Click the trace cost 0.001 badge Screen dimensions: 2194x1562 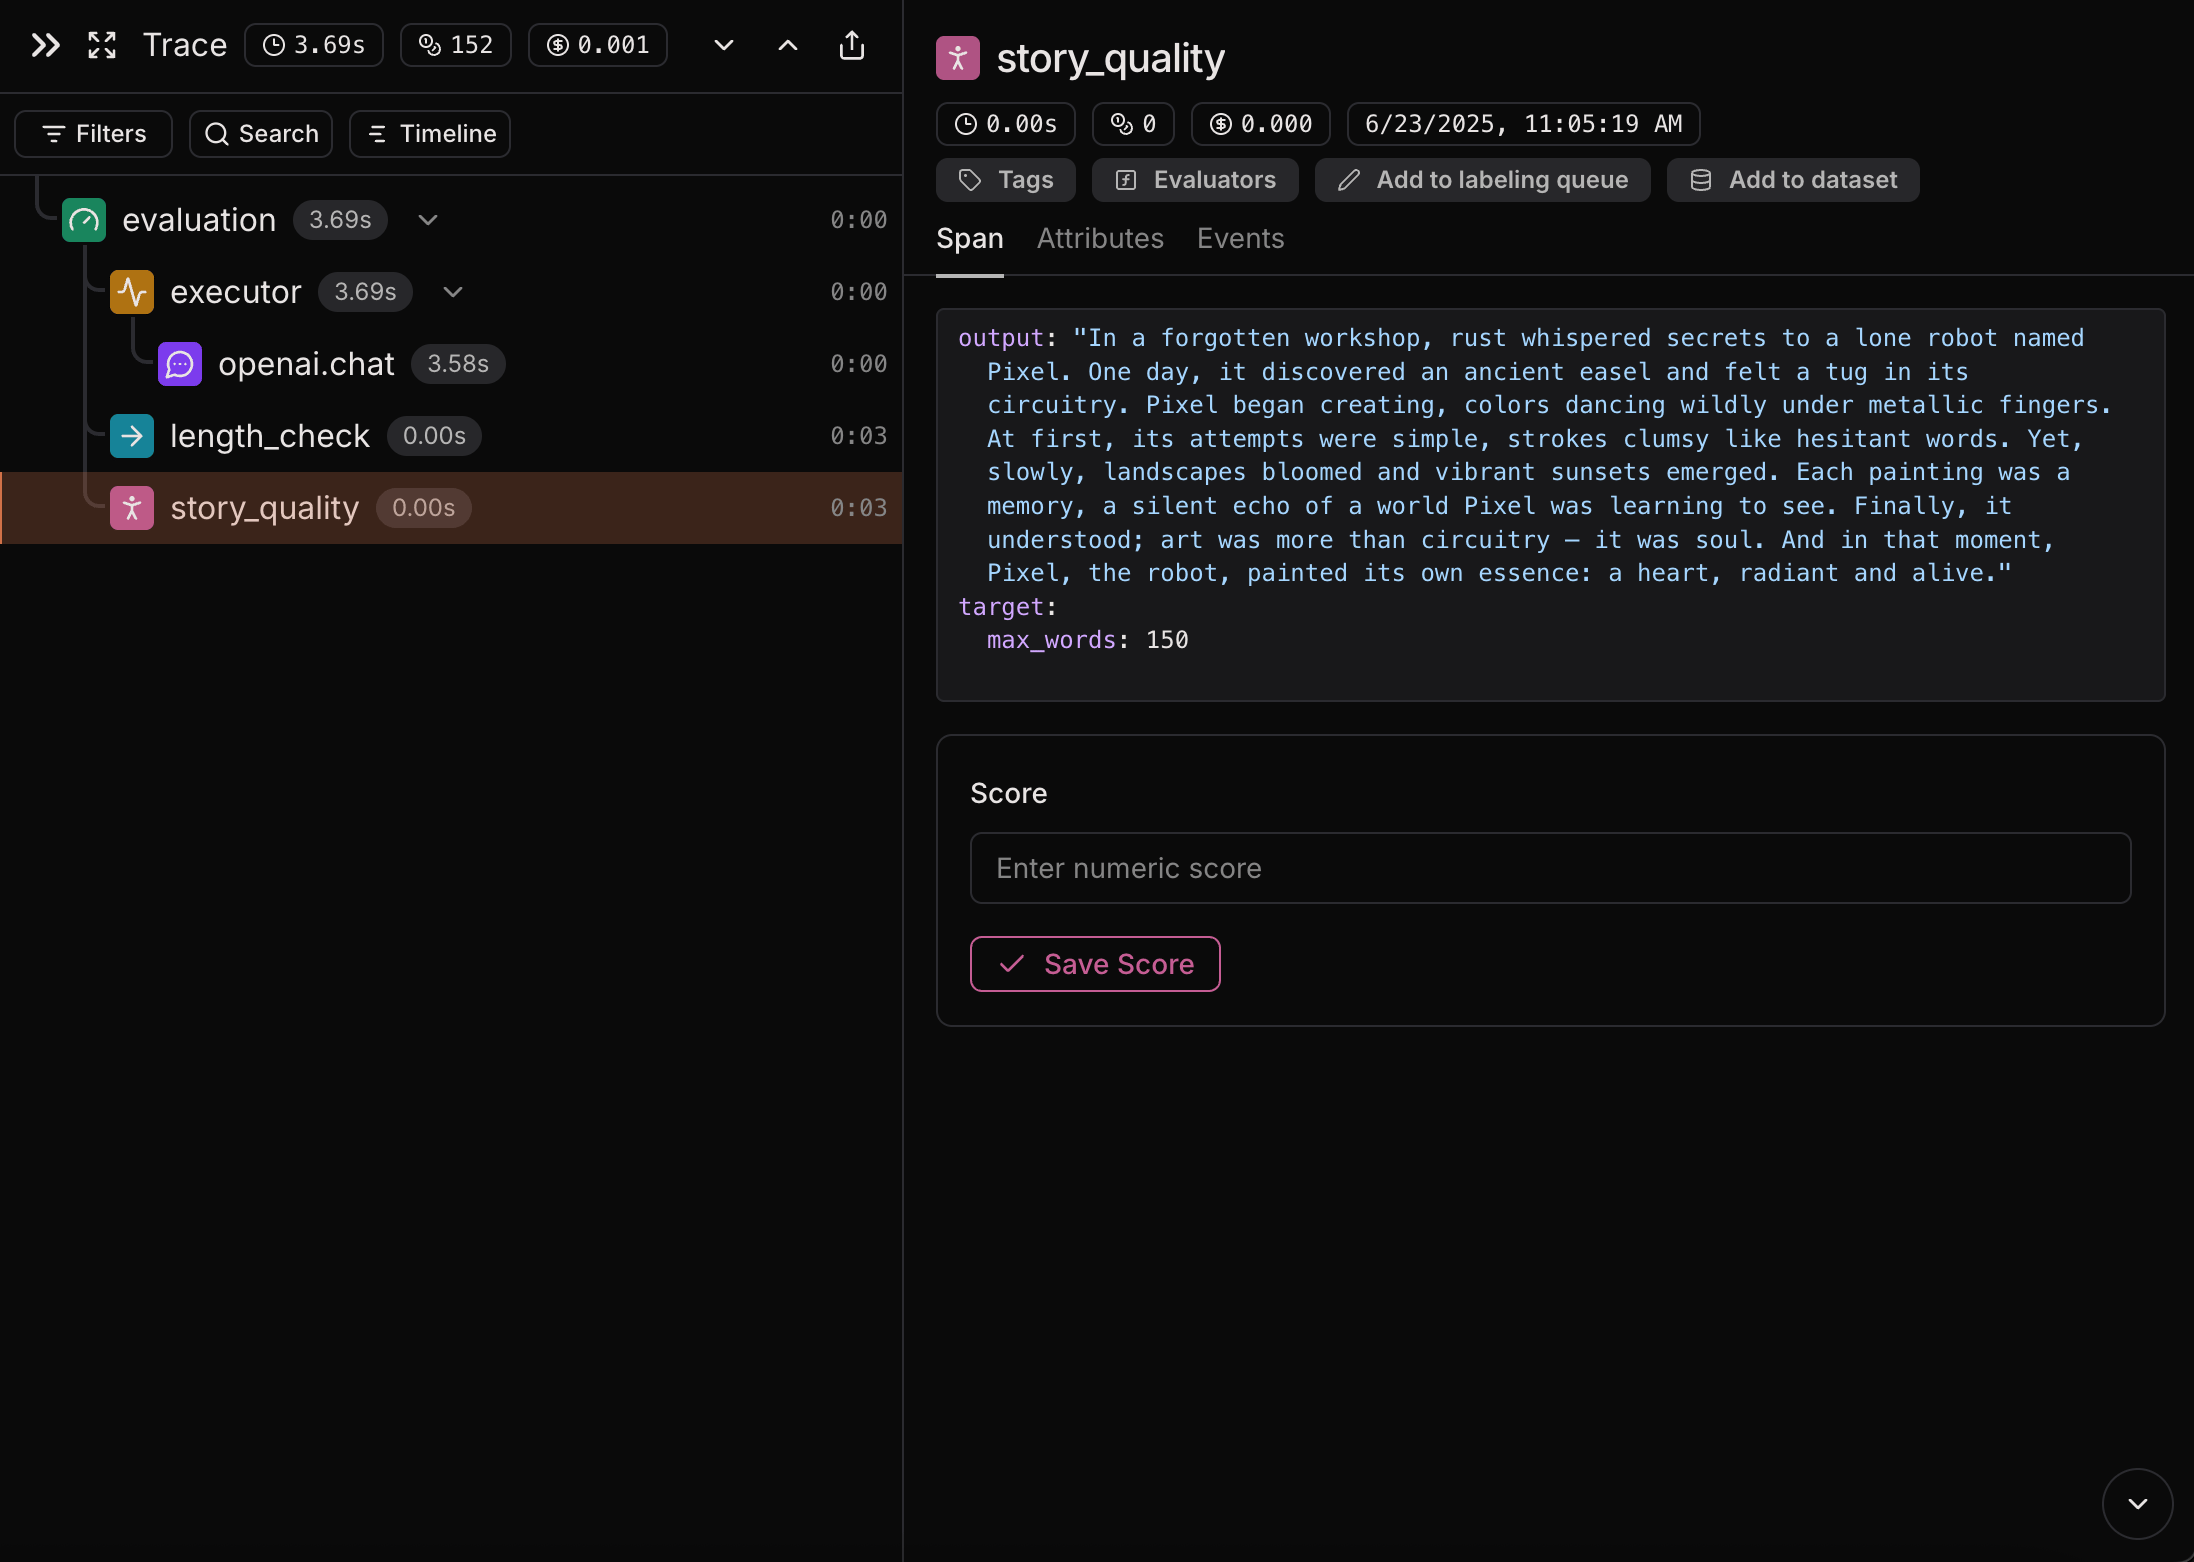click(598, 45)
